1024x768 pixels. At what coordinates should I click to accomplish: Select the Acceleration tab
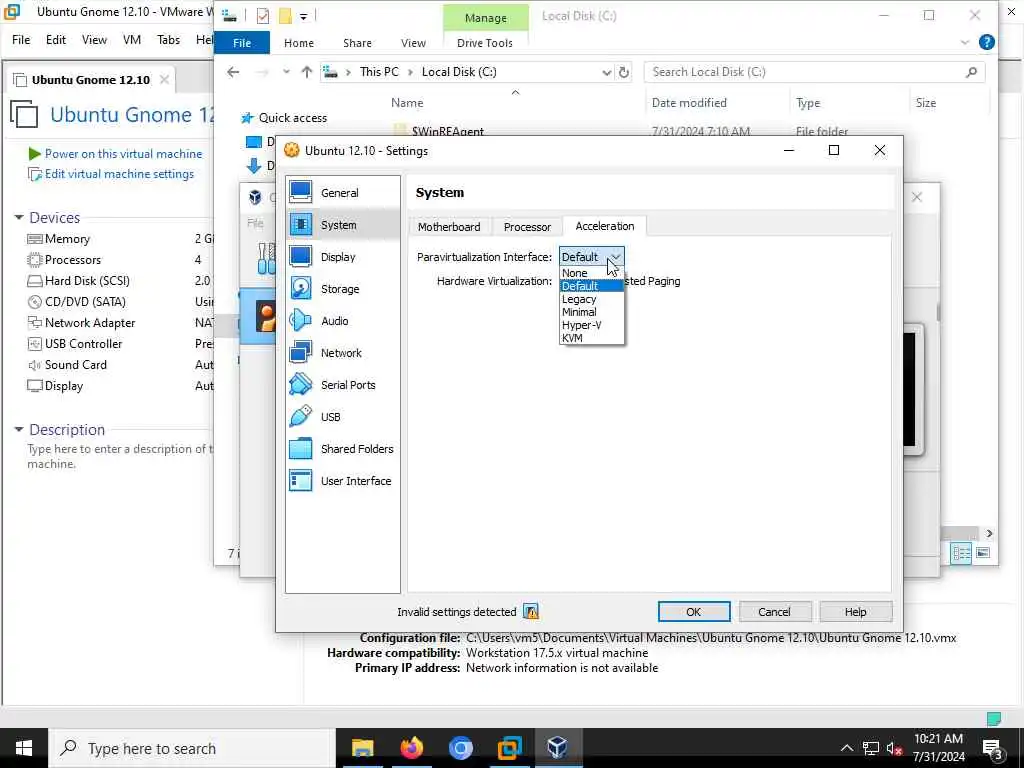tap(605, 226)
